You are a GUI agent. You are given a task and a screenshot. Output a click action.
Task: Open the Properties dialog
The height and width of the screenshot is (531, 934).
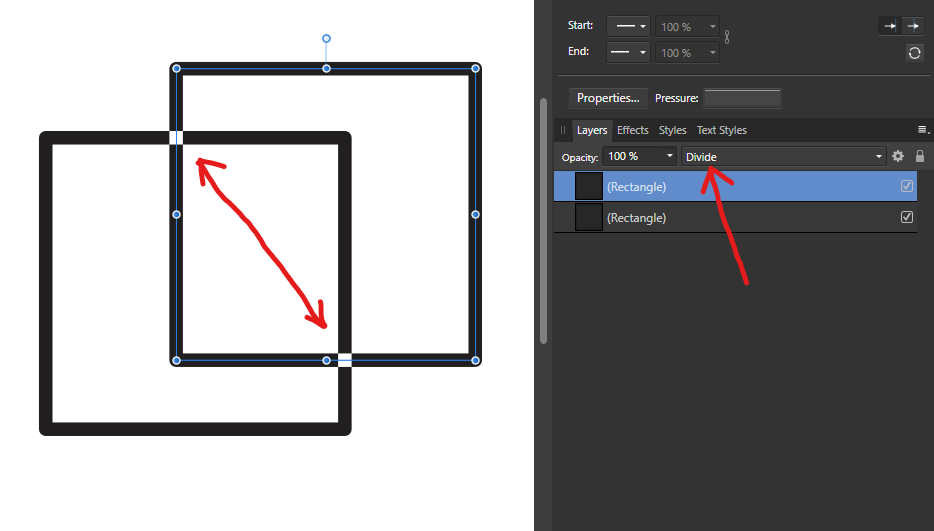coord(608,98)
